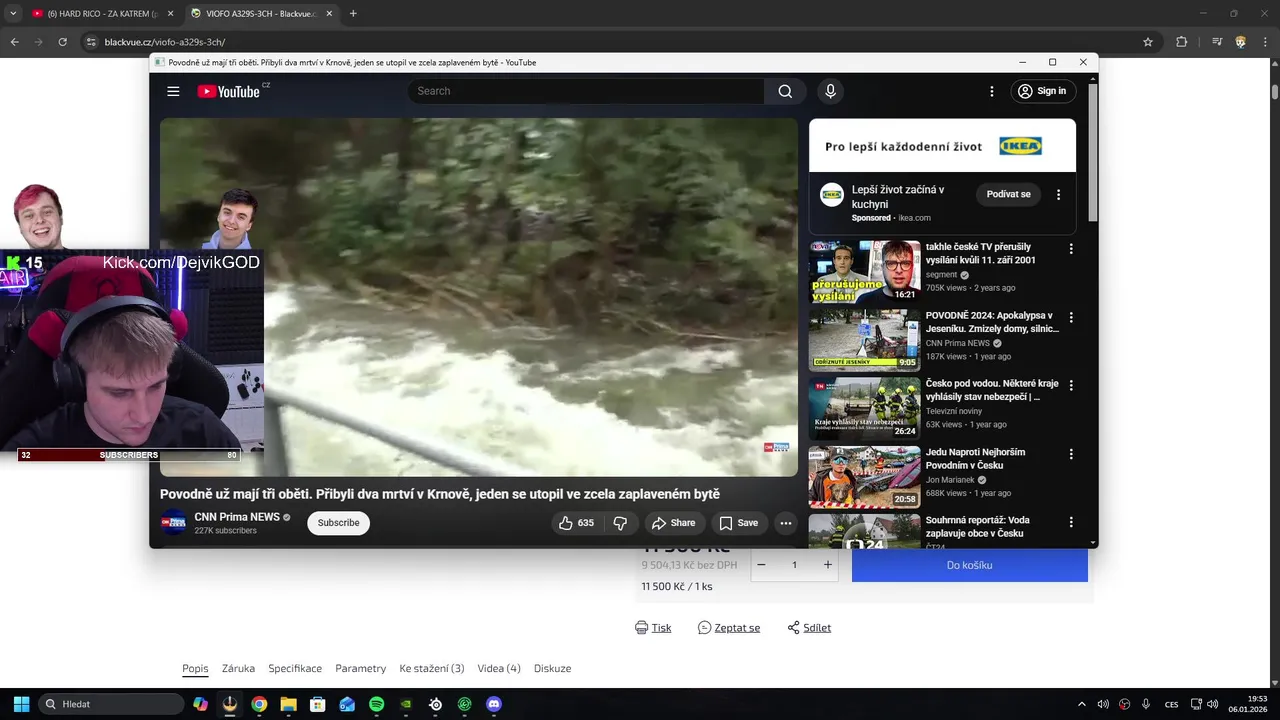Open Chrome media controls icon

1217,42
